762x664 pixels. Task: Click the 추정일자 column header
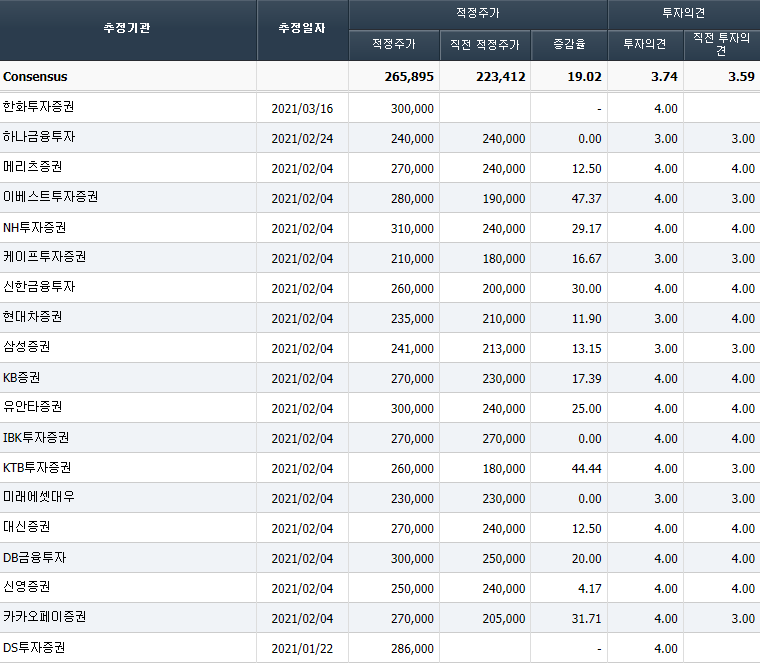point(302,28)
